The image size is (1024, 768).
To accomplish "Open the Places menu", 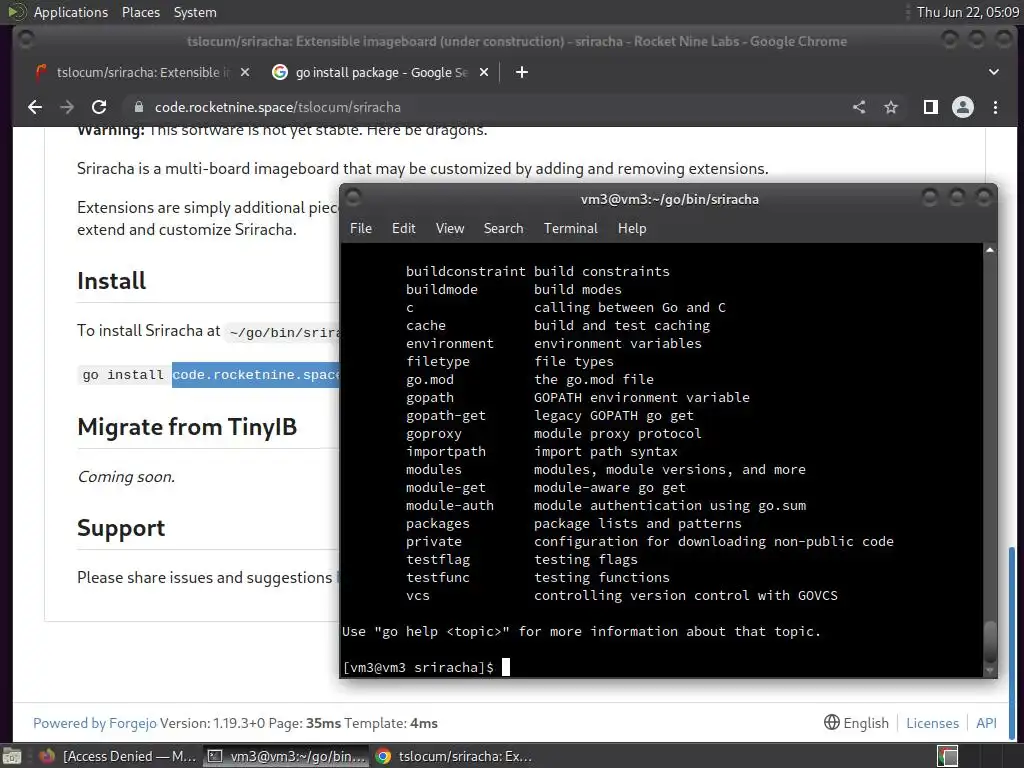I will (x=140, y=12).
